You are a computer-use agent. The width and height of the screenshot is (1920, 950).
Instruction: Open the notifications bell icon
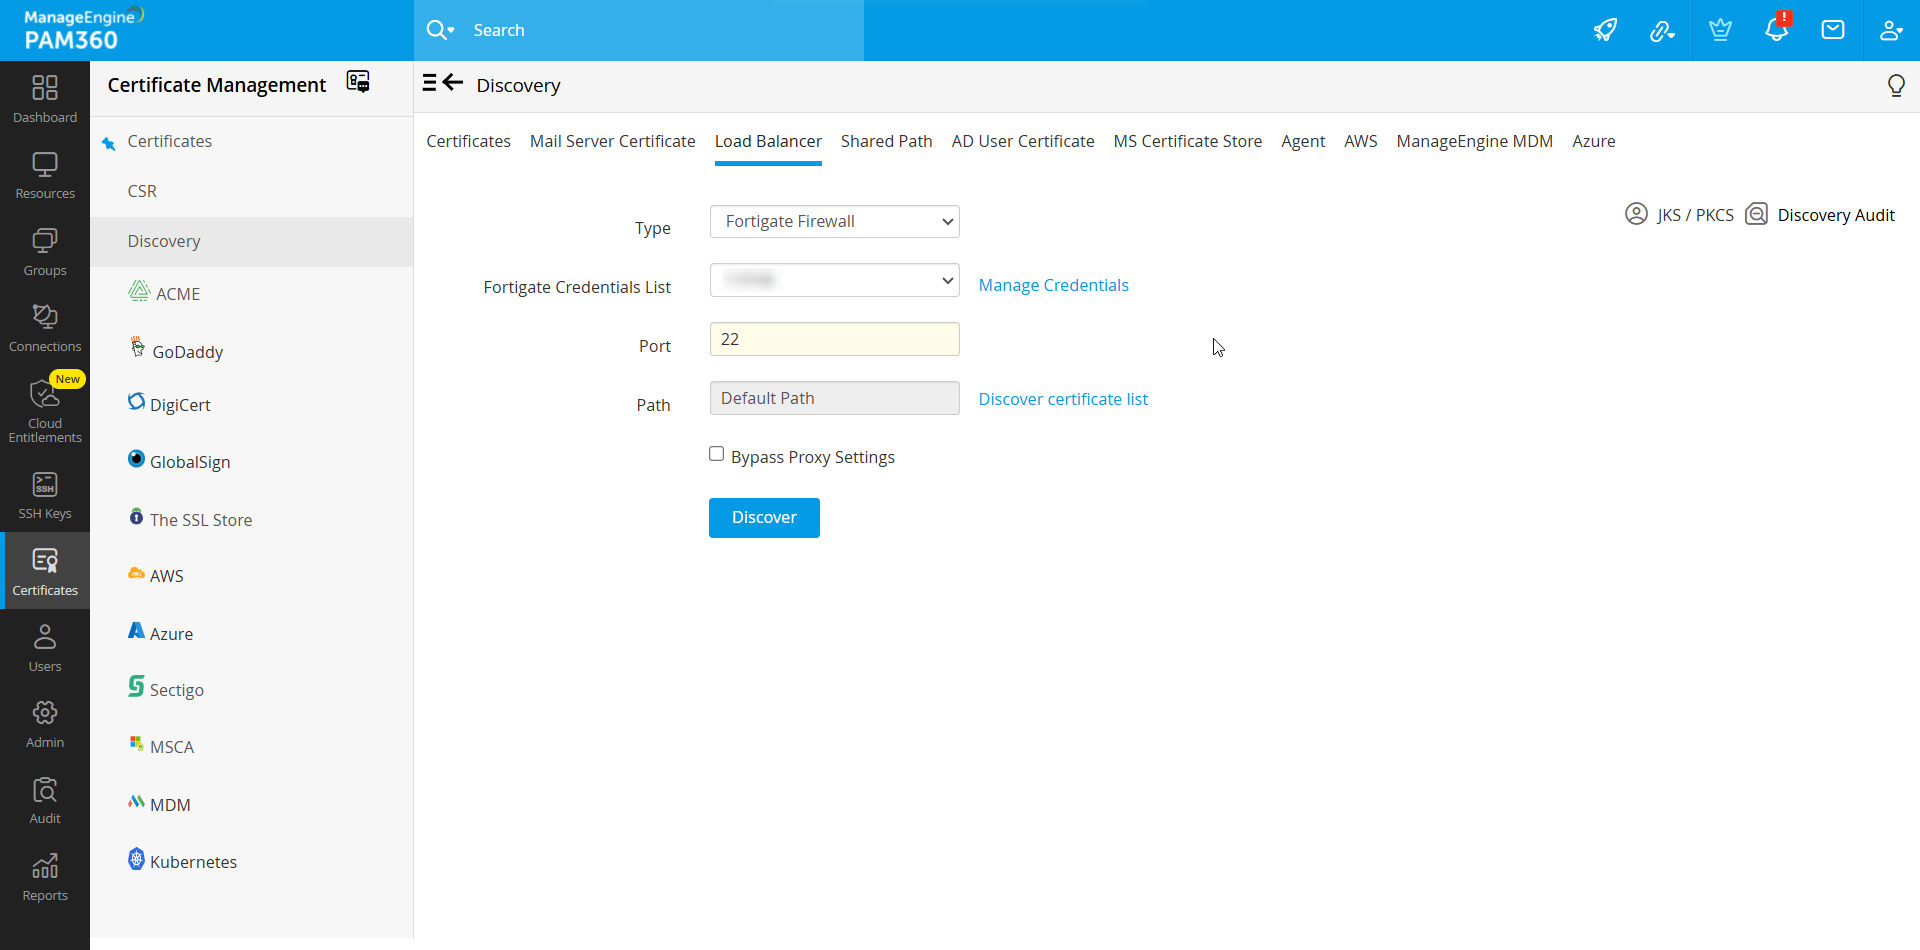[x=1776, y=30]
